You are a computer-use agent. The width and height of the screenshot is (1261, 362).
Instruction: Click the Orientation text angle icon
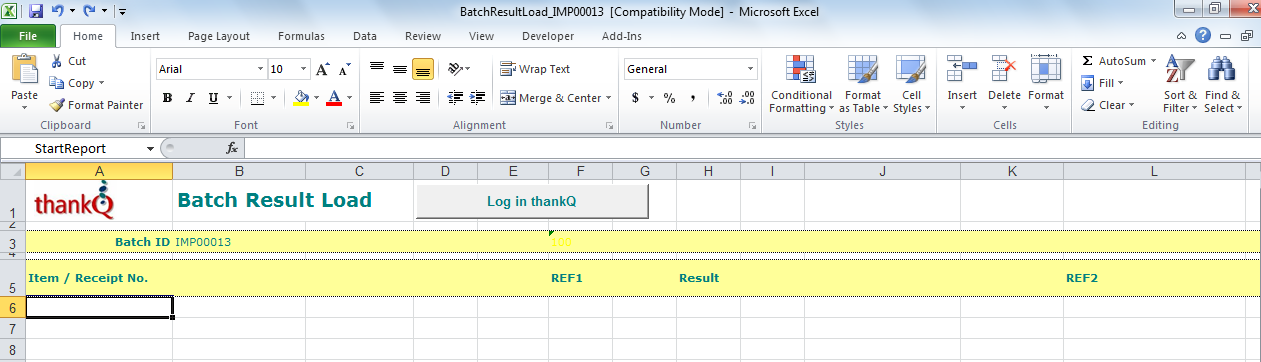click(455, 69)
